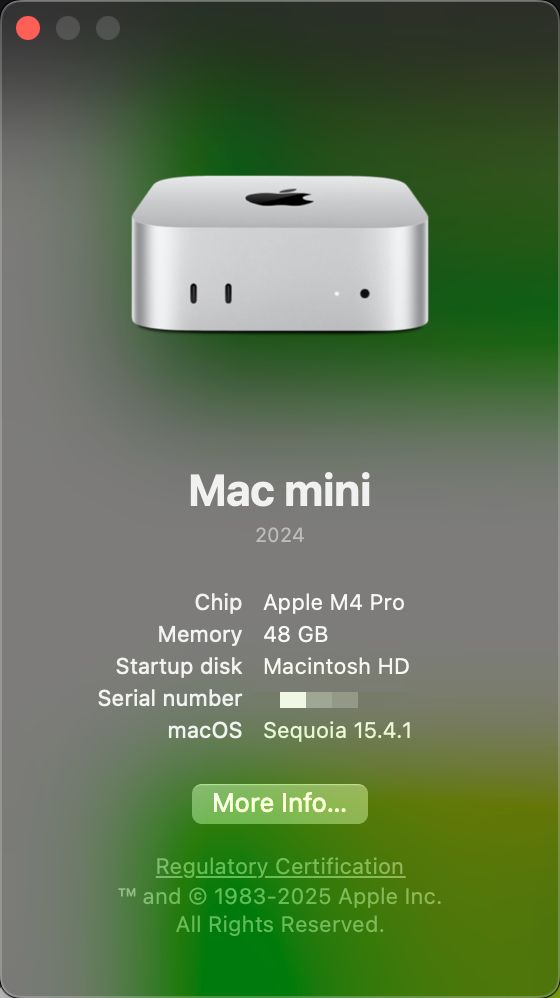This screenshot has height=998, width=560.
Task: Click the Memory label
Action: (x=200, y=634)
